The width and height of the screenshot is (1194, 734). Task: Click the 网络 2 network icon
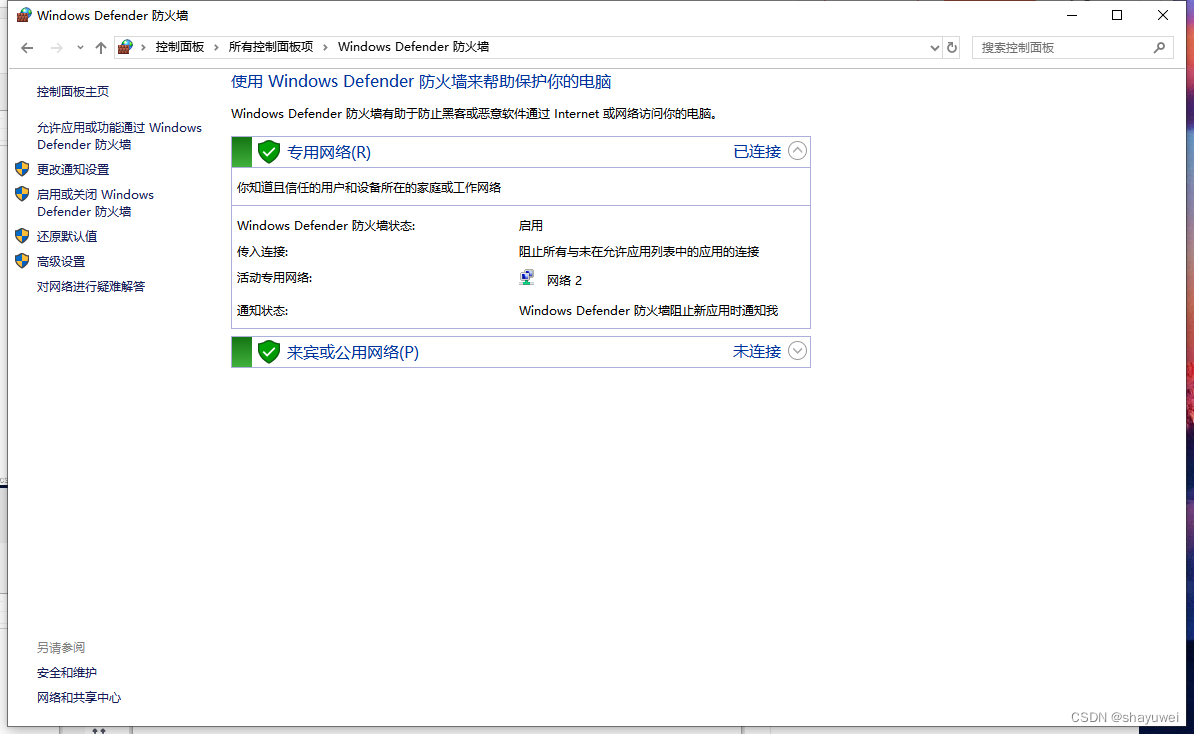coord(527,278)
